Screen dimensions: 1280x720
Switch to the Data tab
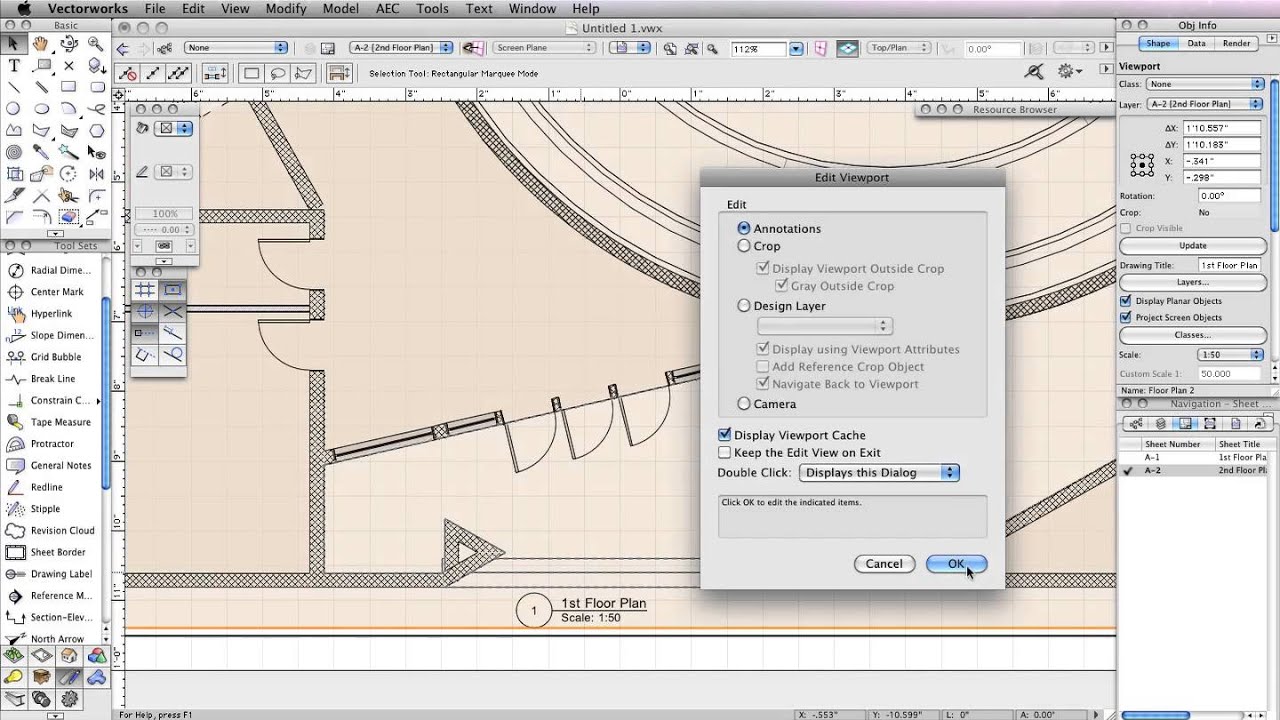coord(1196,44)
